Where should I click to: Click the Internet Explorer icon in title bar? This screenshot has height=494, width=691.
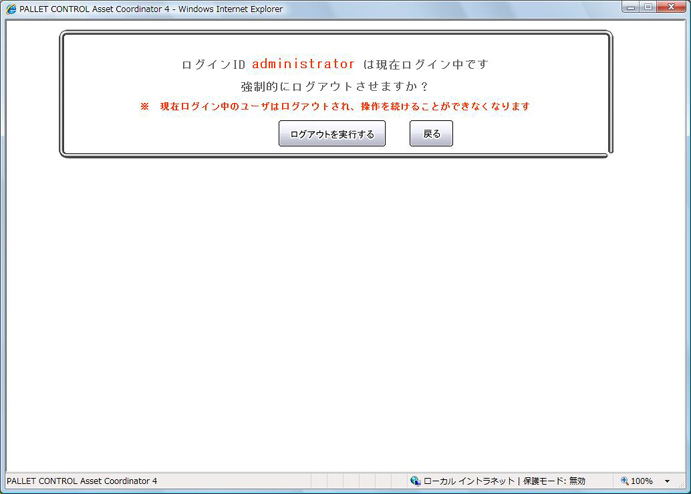(x=11, y=9)
